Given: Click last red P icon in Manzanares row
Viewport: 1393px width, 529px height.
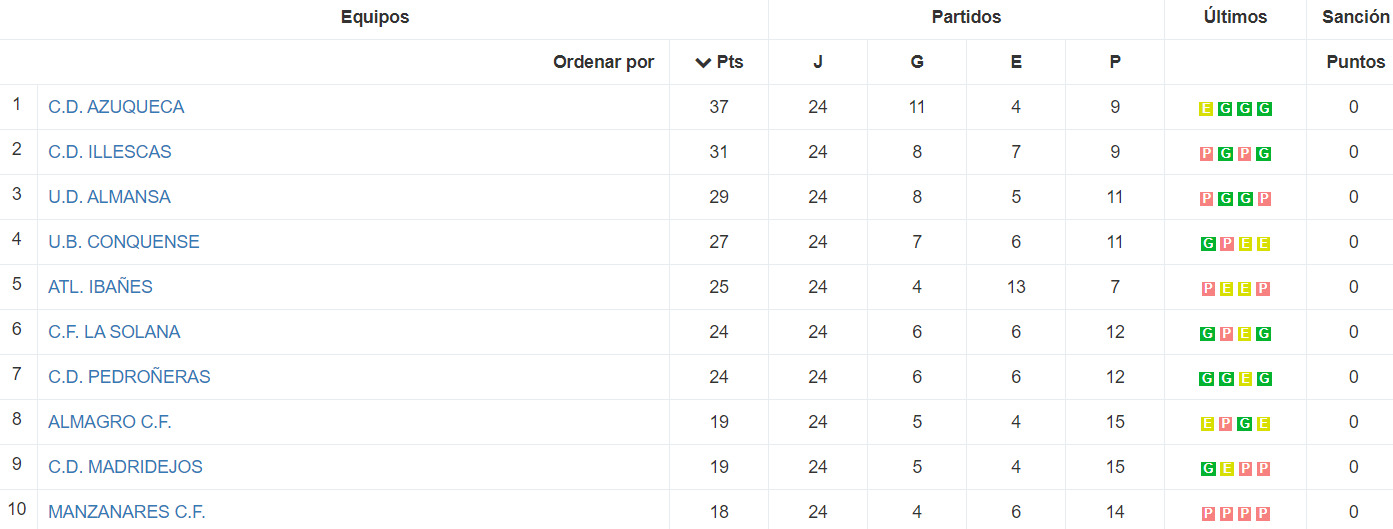Looking at the screenshot, I should coord(1264,514).
